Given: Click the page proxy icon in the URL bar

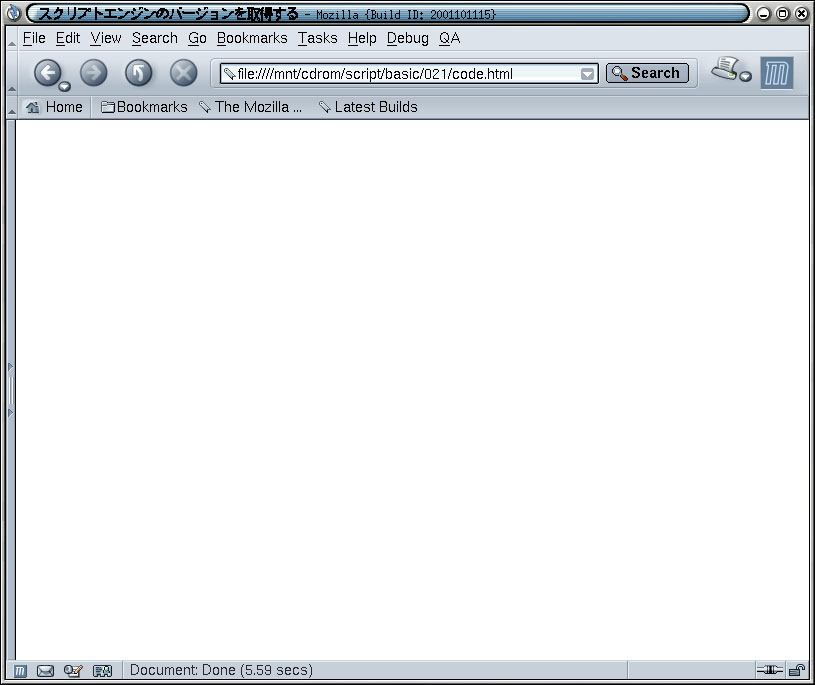Looking at the screenshot, I should pyautogui.click(x=229, y=74).
